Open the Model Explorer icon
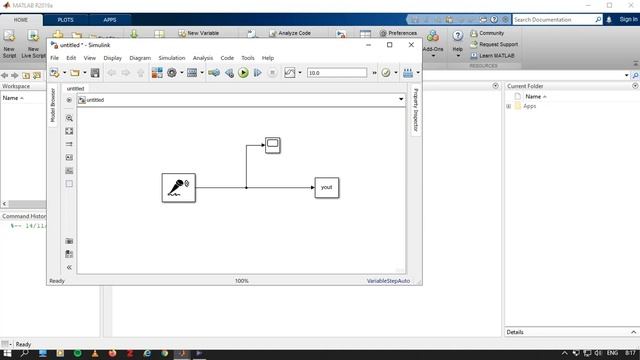The width and height of the screenshot is (640, 360). tap(192, 73)
